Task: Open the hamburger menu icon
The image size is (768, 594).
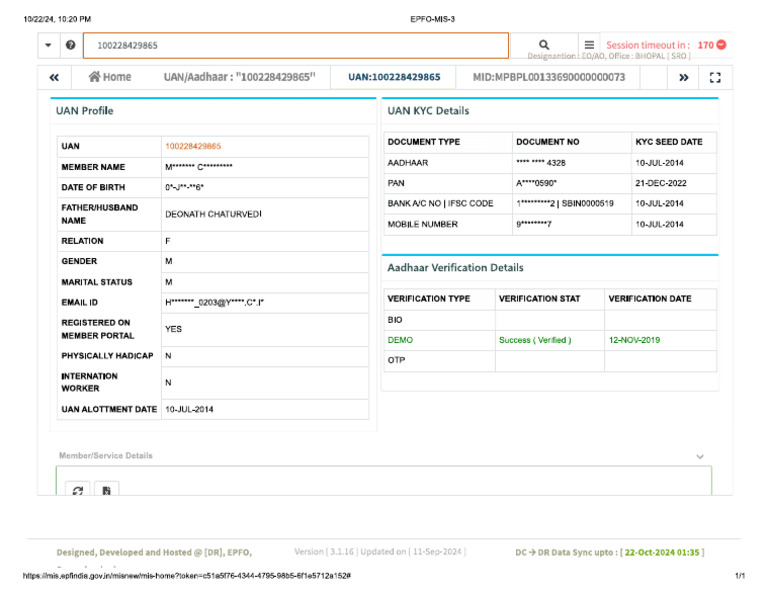Action: pos(589,45)
